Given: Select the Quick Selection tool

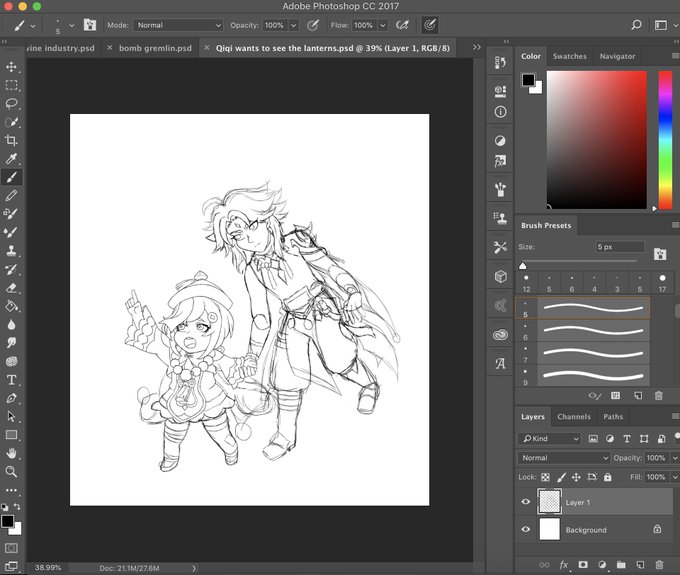Looking at the screenshot, I should (x=11, y=122).
